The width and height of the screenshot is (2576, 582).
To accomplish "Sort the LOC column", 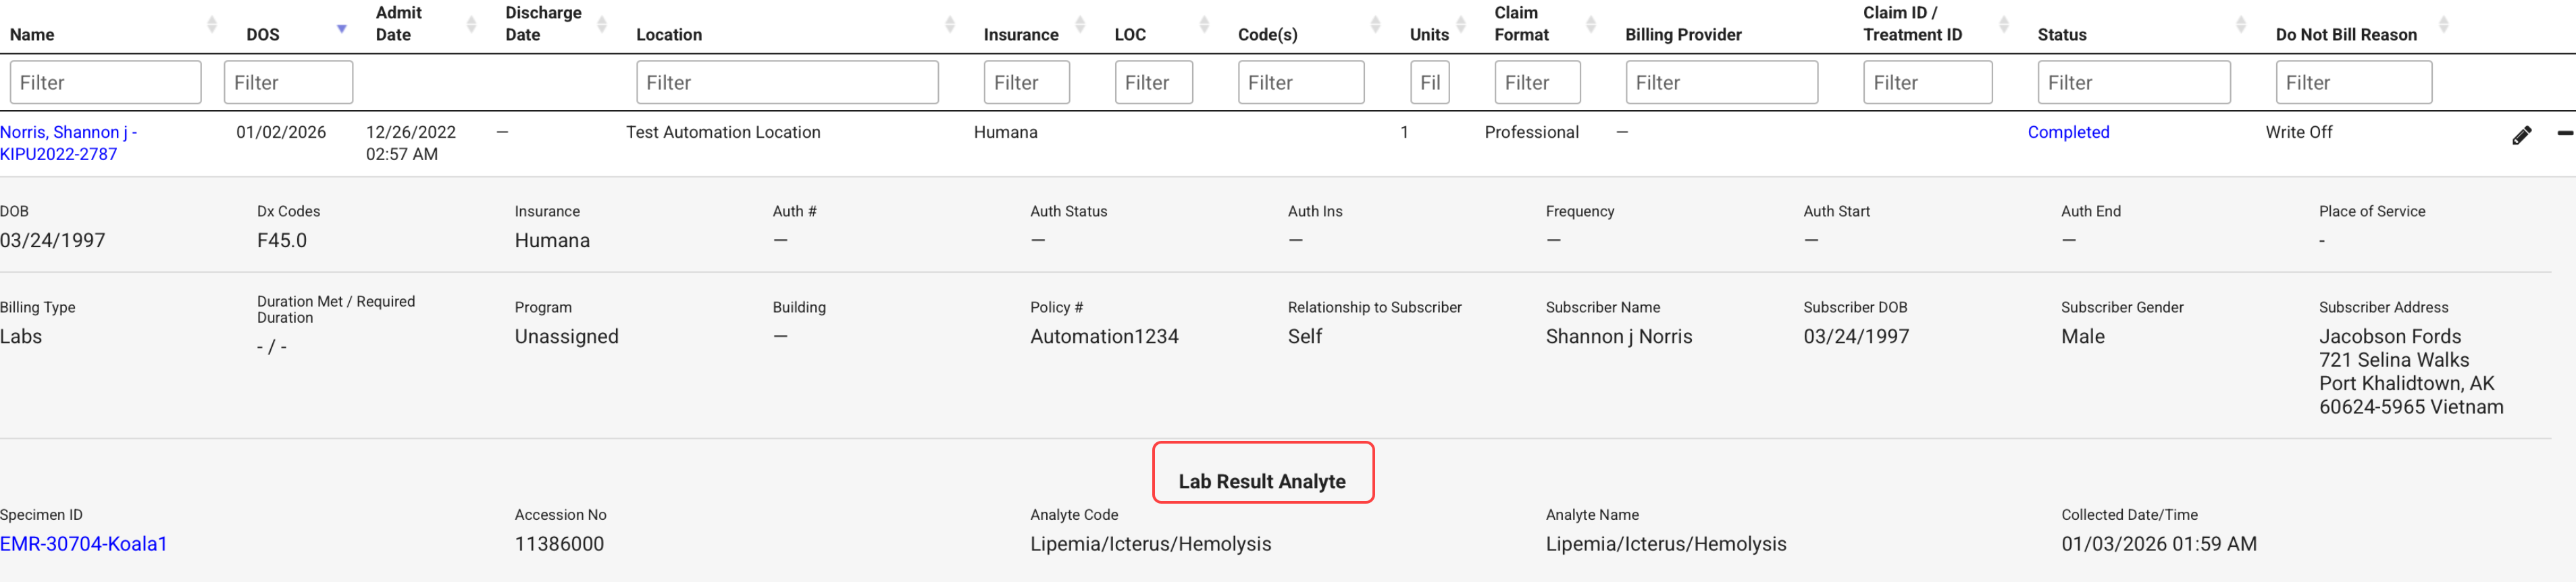I will [x=1204, y=24].
